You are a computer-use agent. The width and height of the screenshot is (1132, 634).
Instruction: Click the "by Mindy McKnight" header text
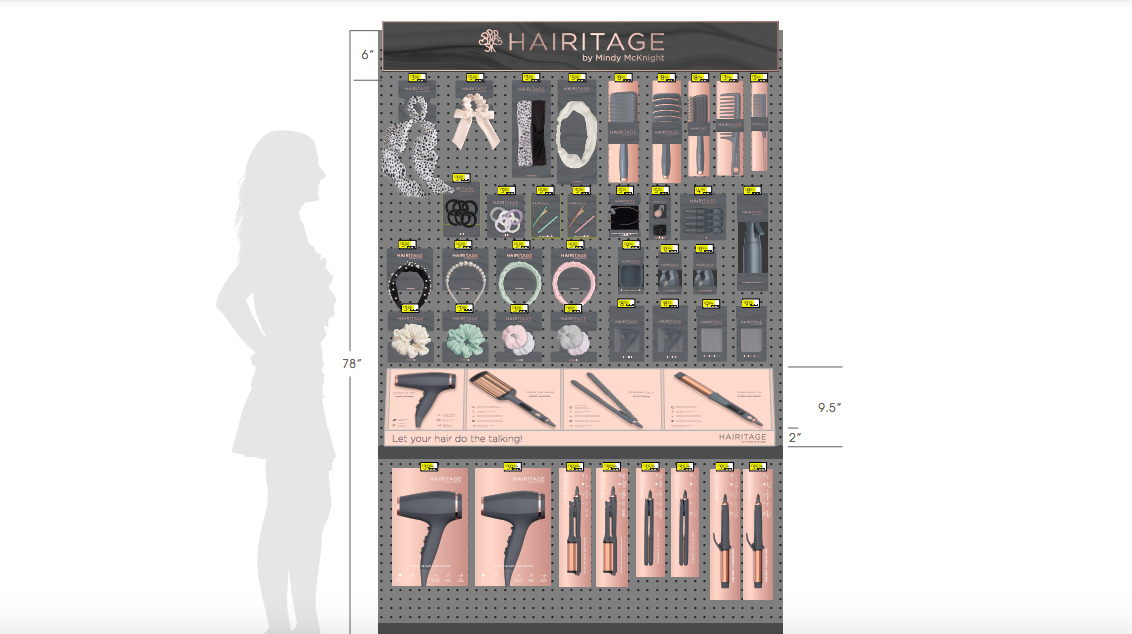623,58
